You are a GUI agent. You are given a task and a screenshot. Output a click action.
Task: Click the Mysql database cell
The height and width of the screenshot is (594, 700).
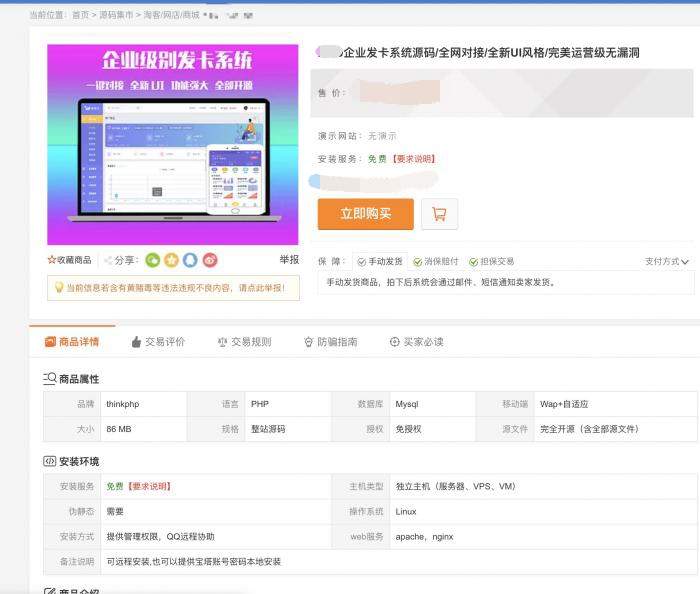click(433, 404)
